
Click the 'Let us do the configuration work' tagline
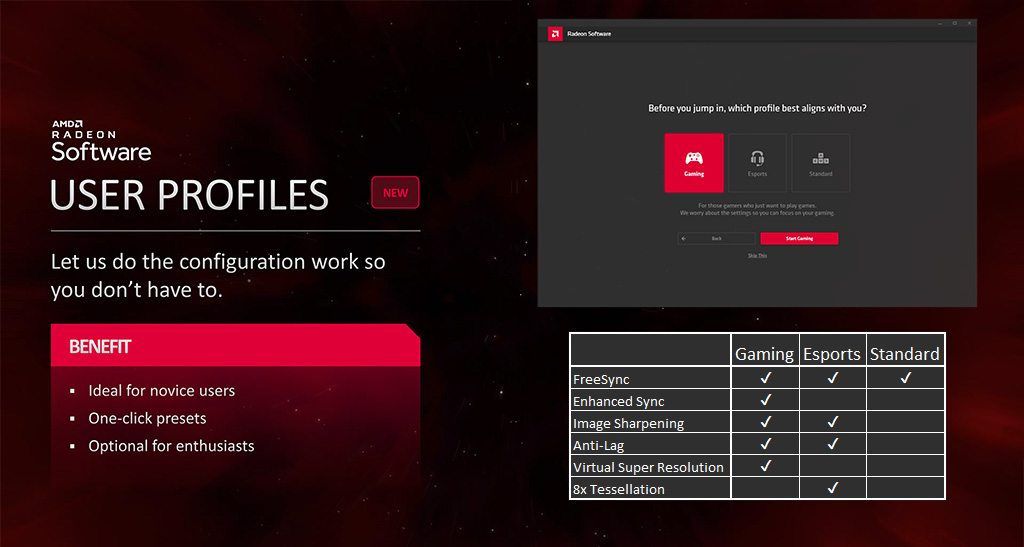pos(218,276)
